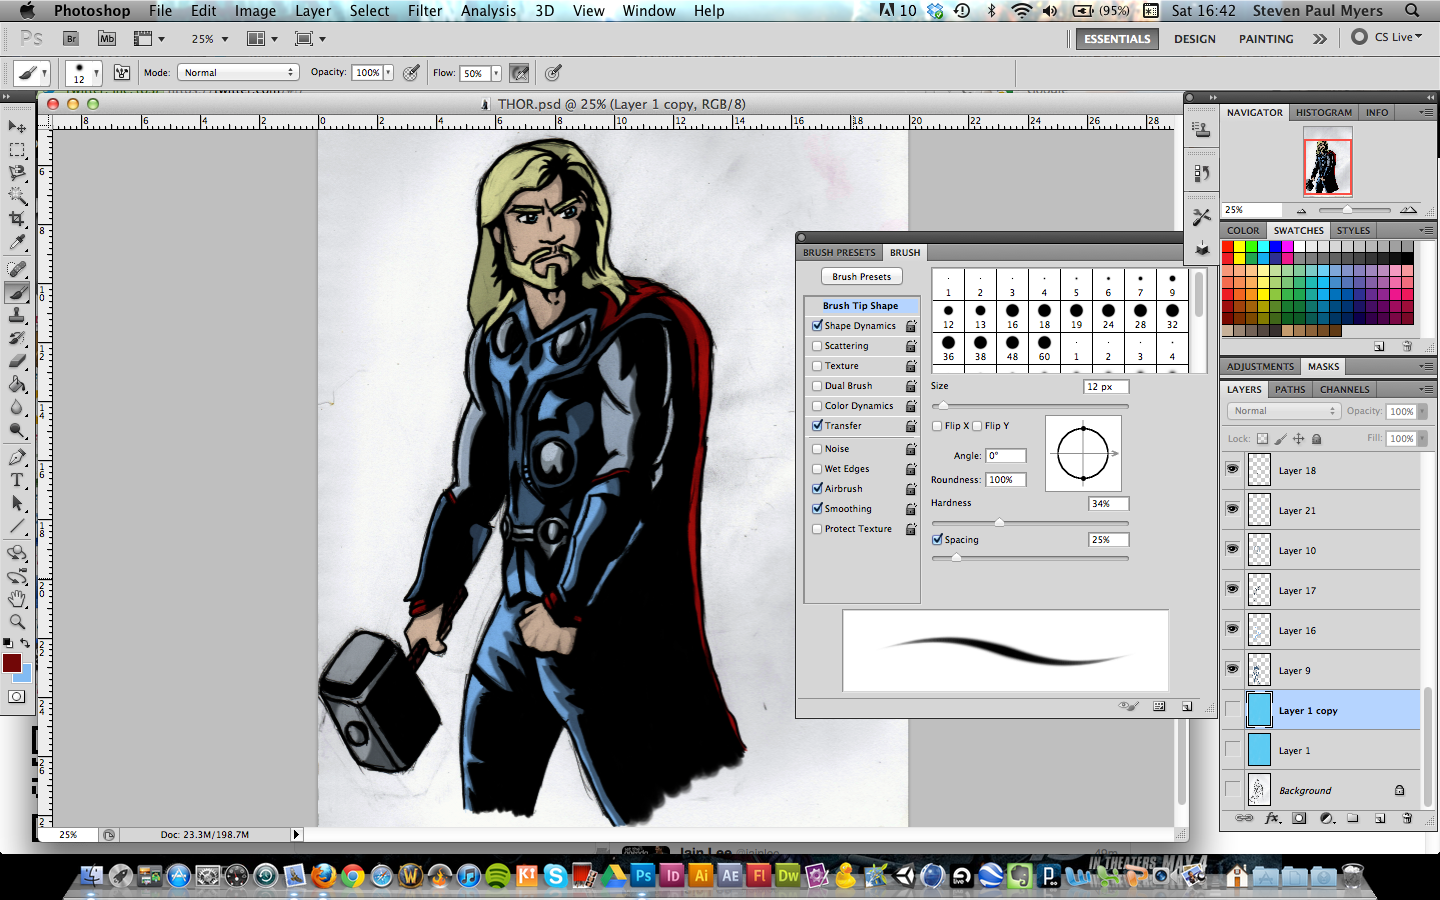Select the Spot Healing Brush tool
The width and height of the screenshot is (1440, 900).
coord(17,269)
